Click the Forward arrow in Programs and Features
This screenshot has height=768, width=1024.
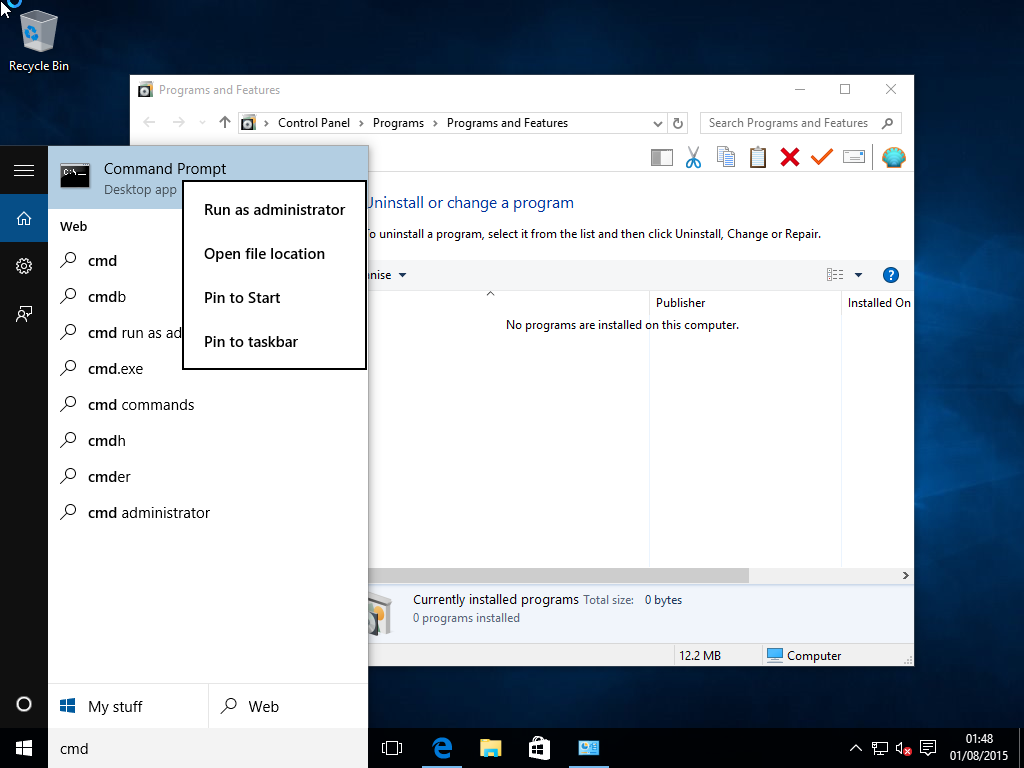tap(178, 122)
